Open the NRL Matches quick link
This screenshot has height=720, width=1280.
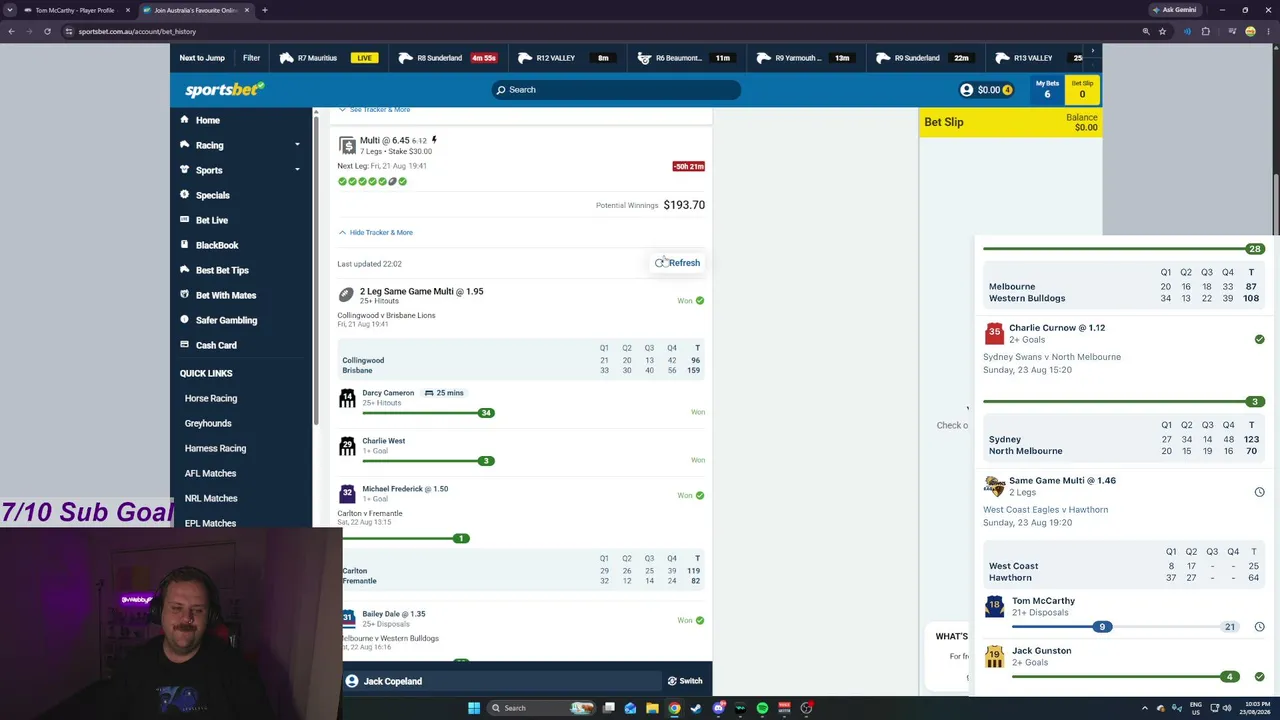[x=211, y=498]
